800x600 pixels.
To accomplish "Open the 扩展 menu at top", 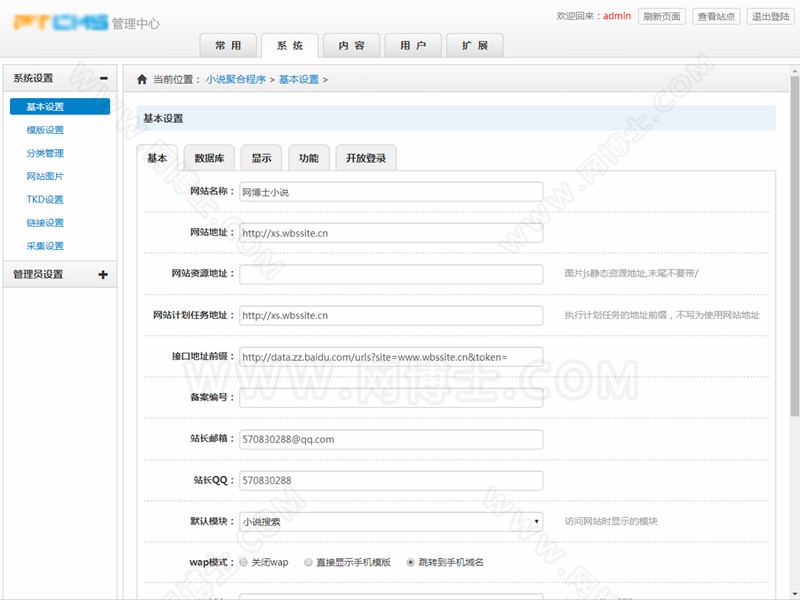I will click(476, 44).
